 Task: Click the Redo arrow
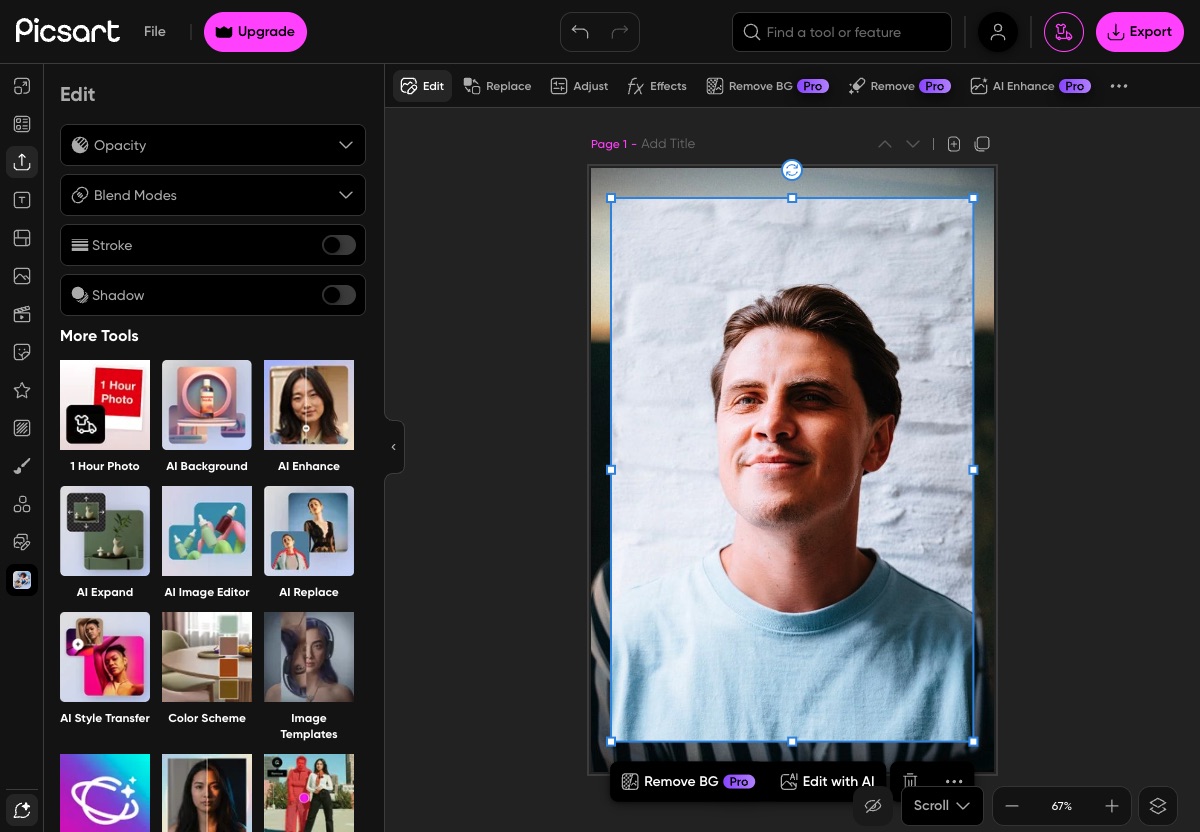click(620, 32)
